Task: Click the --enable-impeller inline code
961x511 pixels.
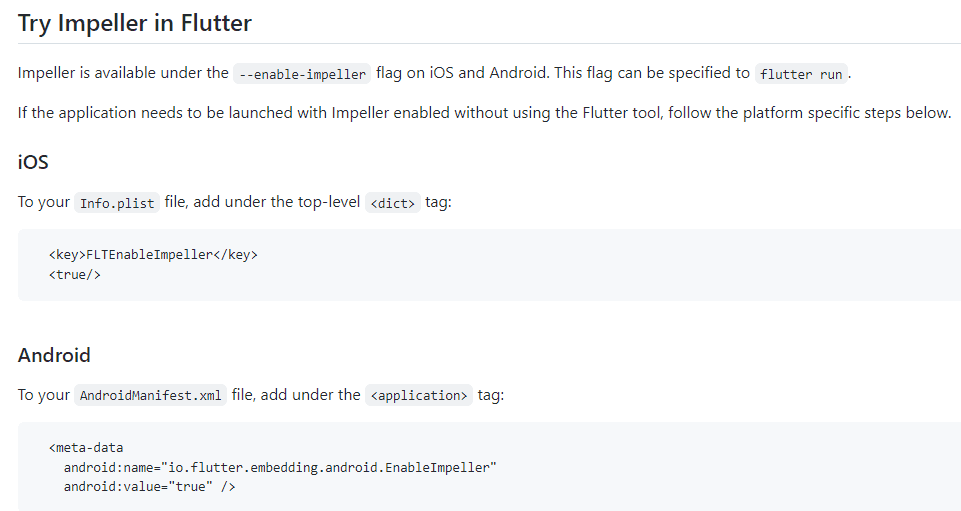Action: (302, 74)
